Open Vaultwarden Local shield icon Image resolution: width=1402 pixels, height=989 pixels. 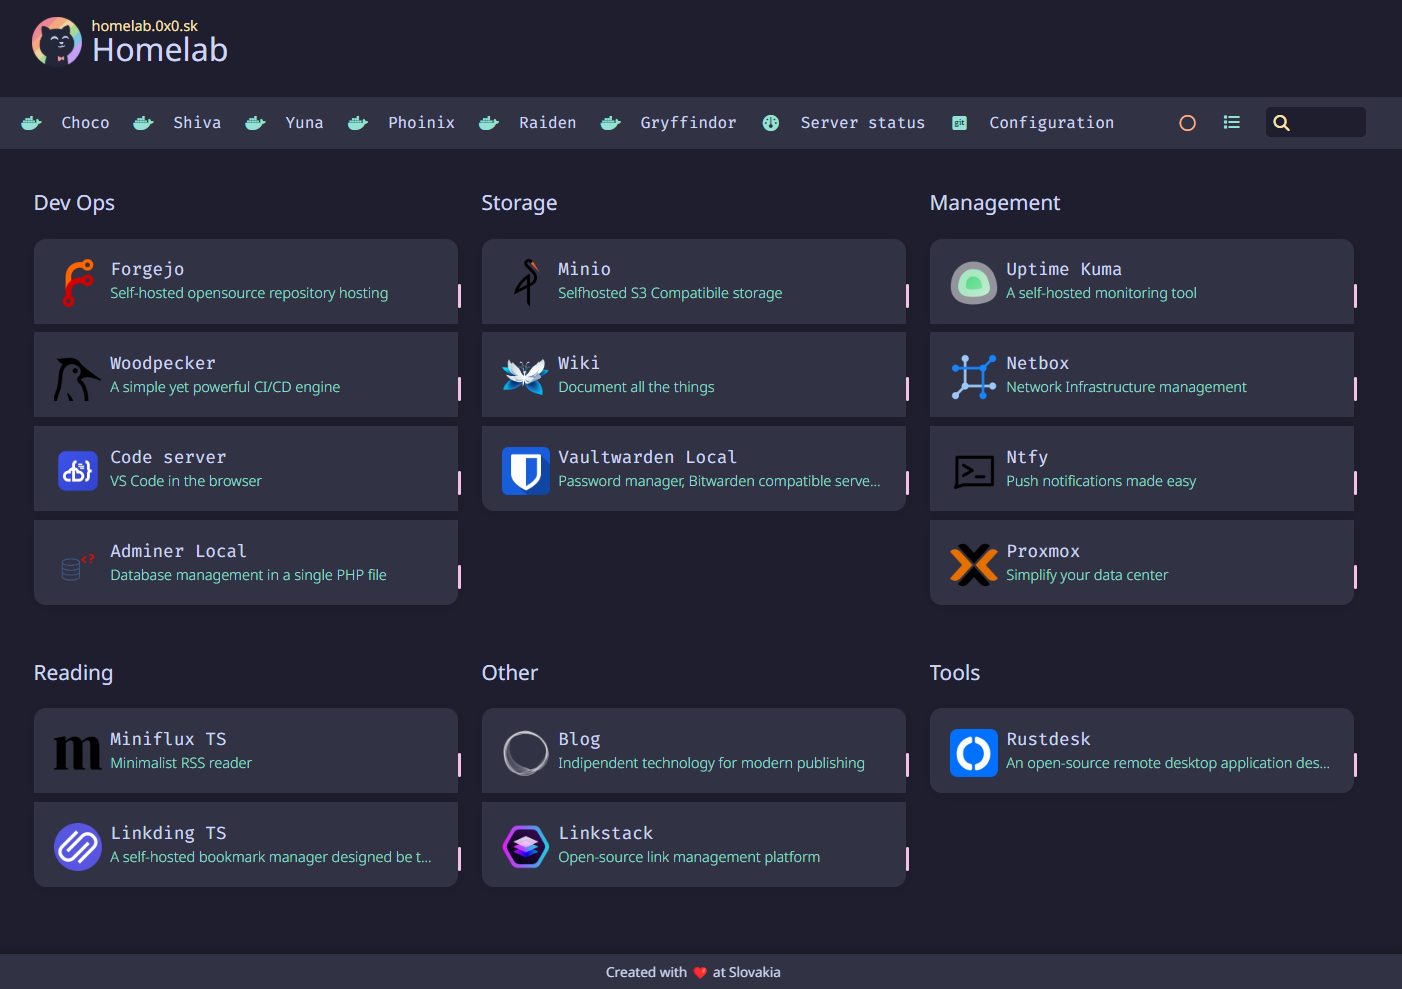point(525,470)
